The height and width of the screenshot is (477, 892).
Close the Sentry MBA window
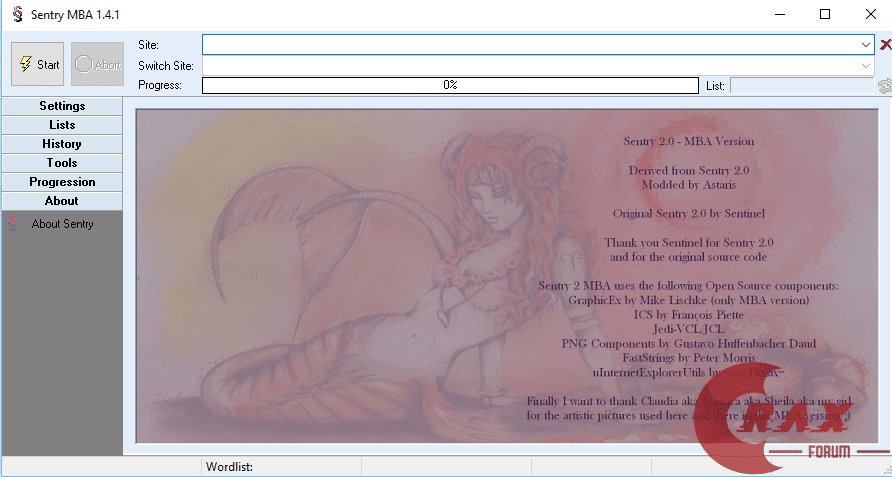click(870, 14)
